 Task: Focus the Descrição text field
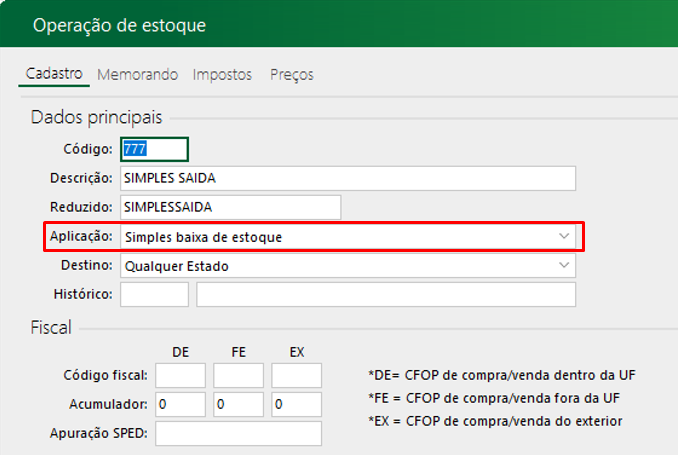347,178
